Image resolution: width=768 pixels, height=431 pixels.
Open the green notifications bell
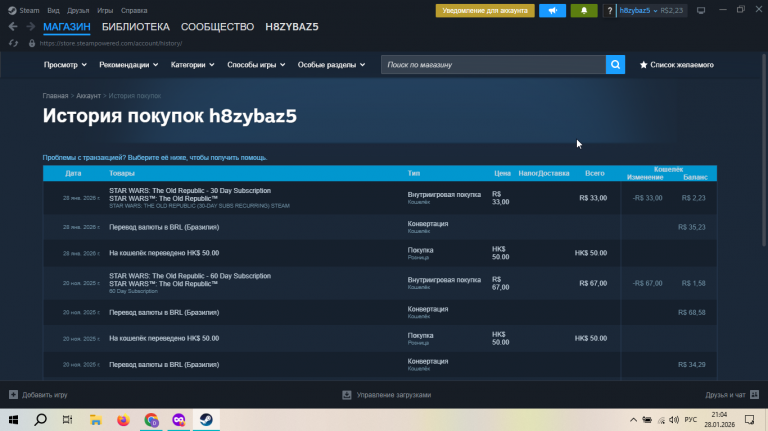[x=584, y=11]
